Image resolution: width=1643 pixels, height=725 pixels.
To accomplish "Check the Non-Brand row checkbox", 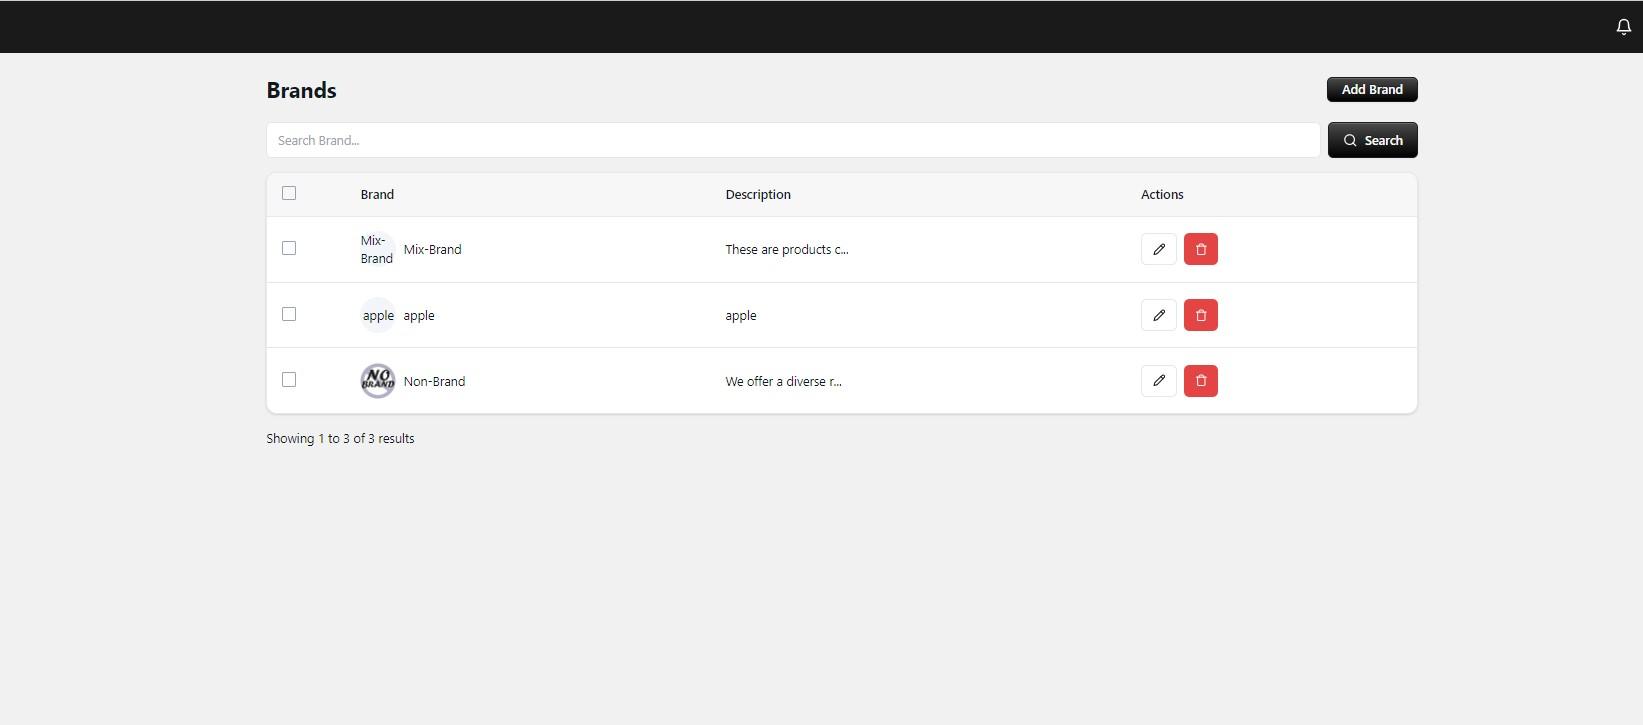I will (289, 380).
